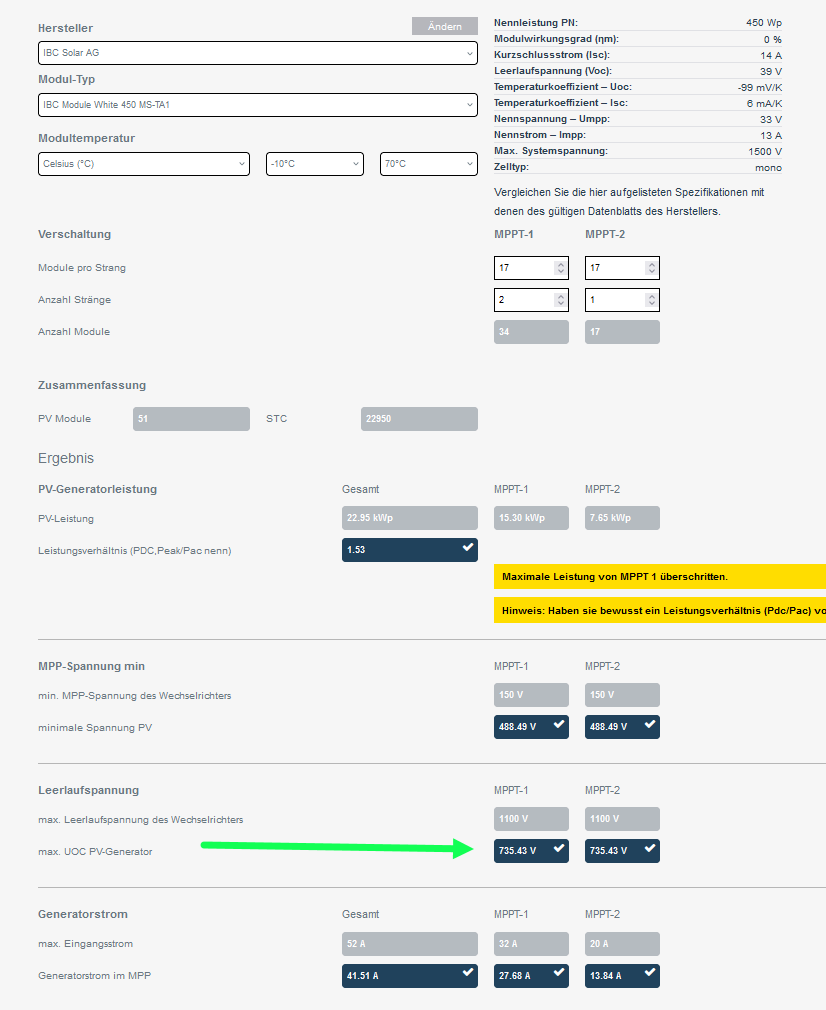Click the checkmark on Gesamt 41.51 A
The width and height of the screenshot is (826, 1010).
pyautogui.click(x=468, y=973)
